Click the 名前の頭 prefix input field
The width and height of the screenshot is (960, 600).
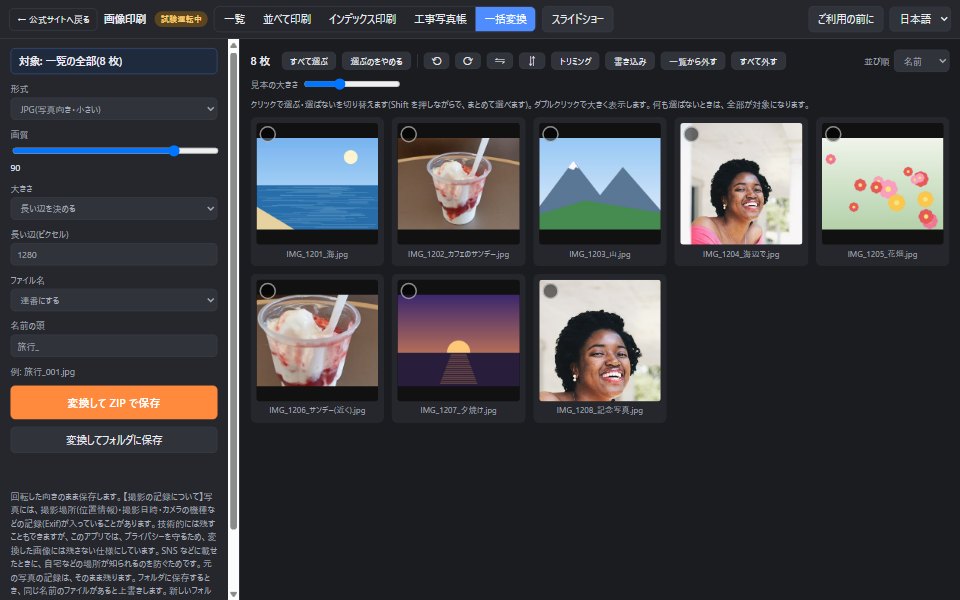[x=114, y=346]
